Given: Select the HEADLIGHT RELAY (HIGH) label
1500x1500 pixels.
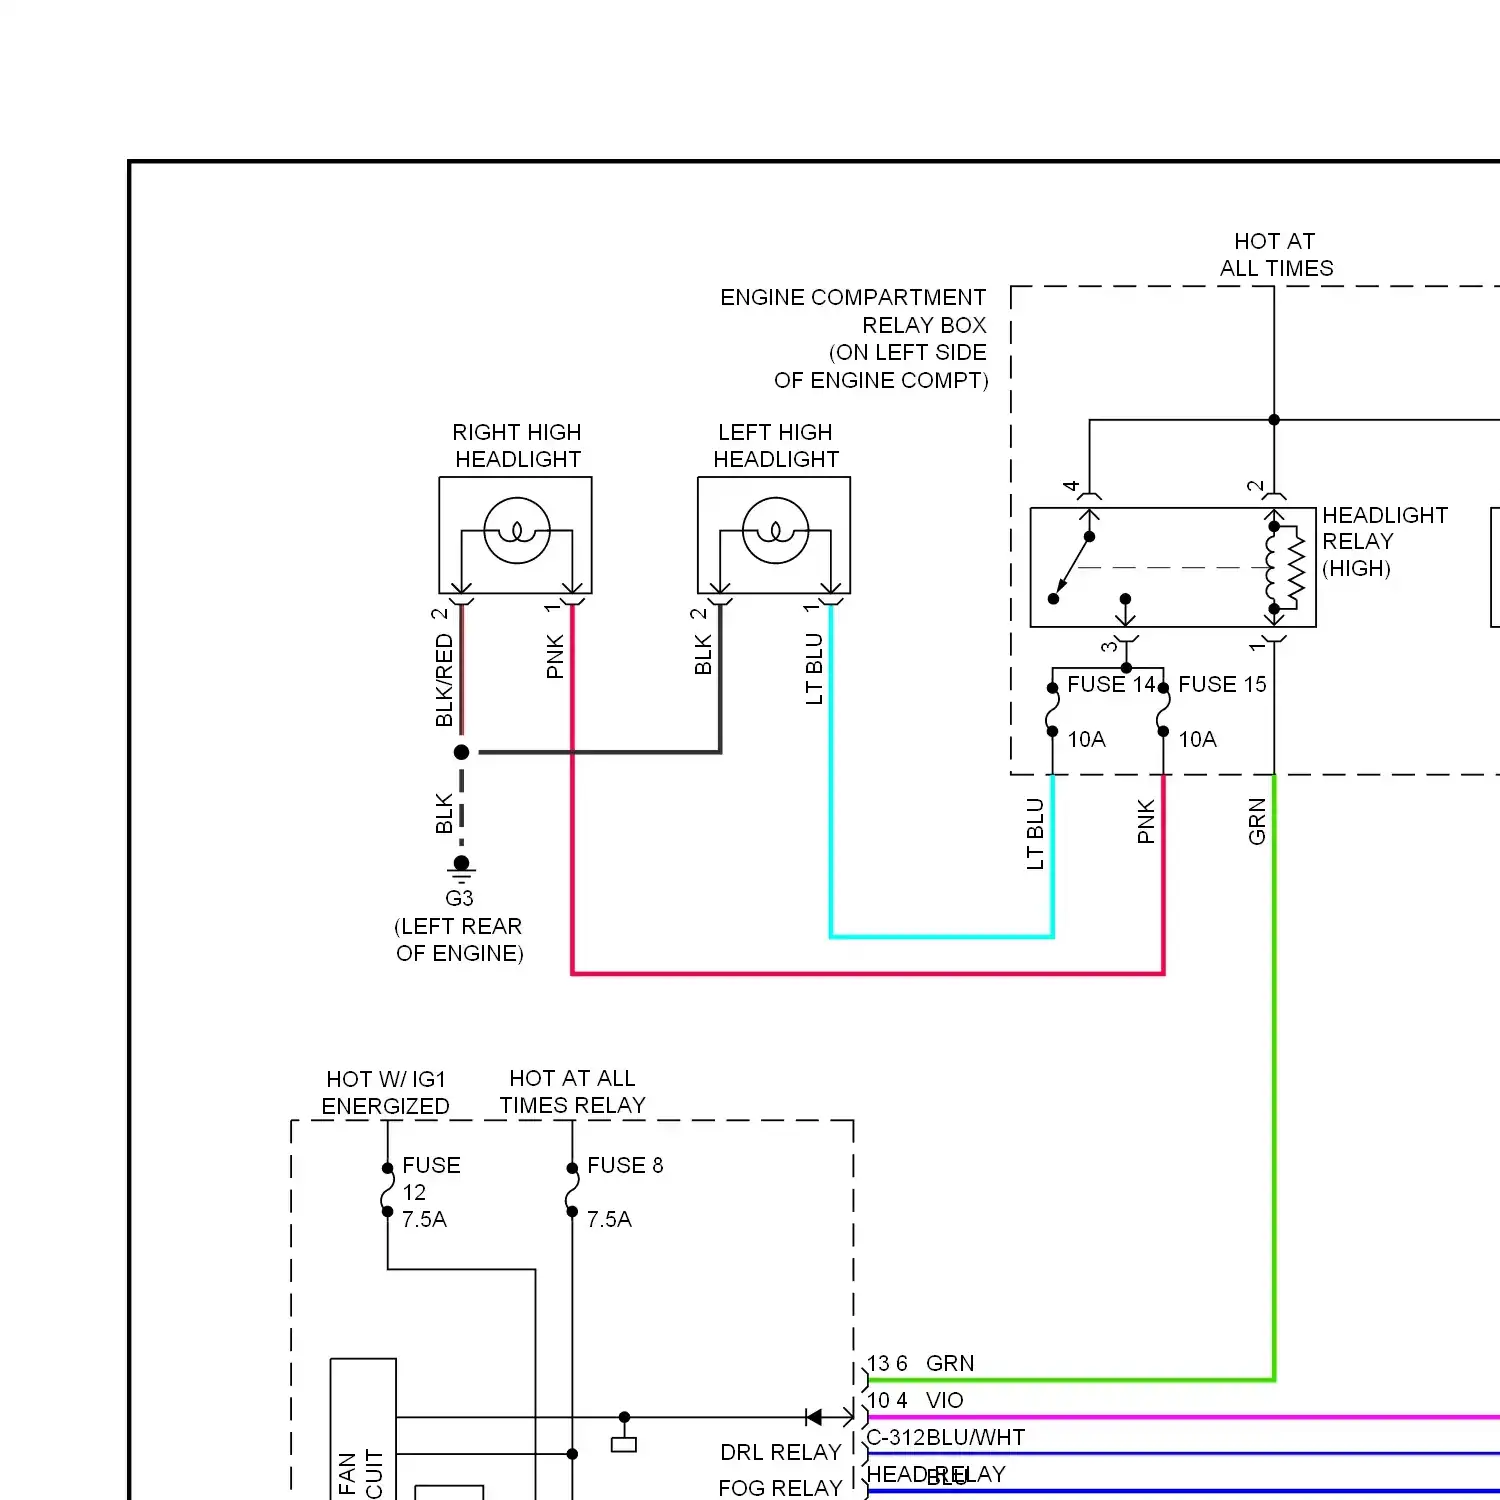Looking at the screenshot, I should click(1385, 541).
